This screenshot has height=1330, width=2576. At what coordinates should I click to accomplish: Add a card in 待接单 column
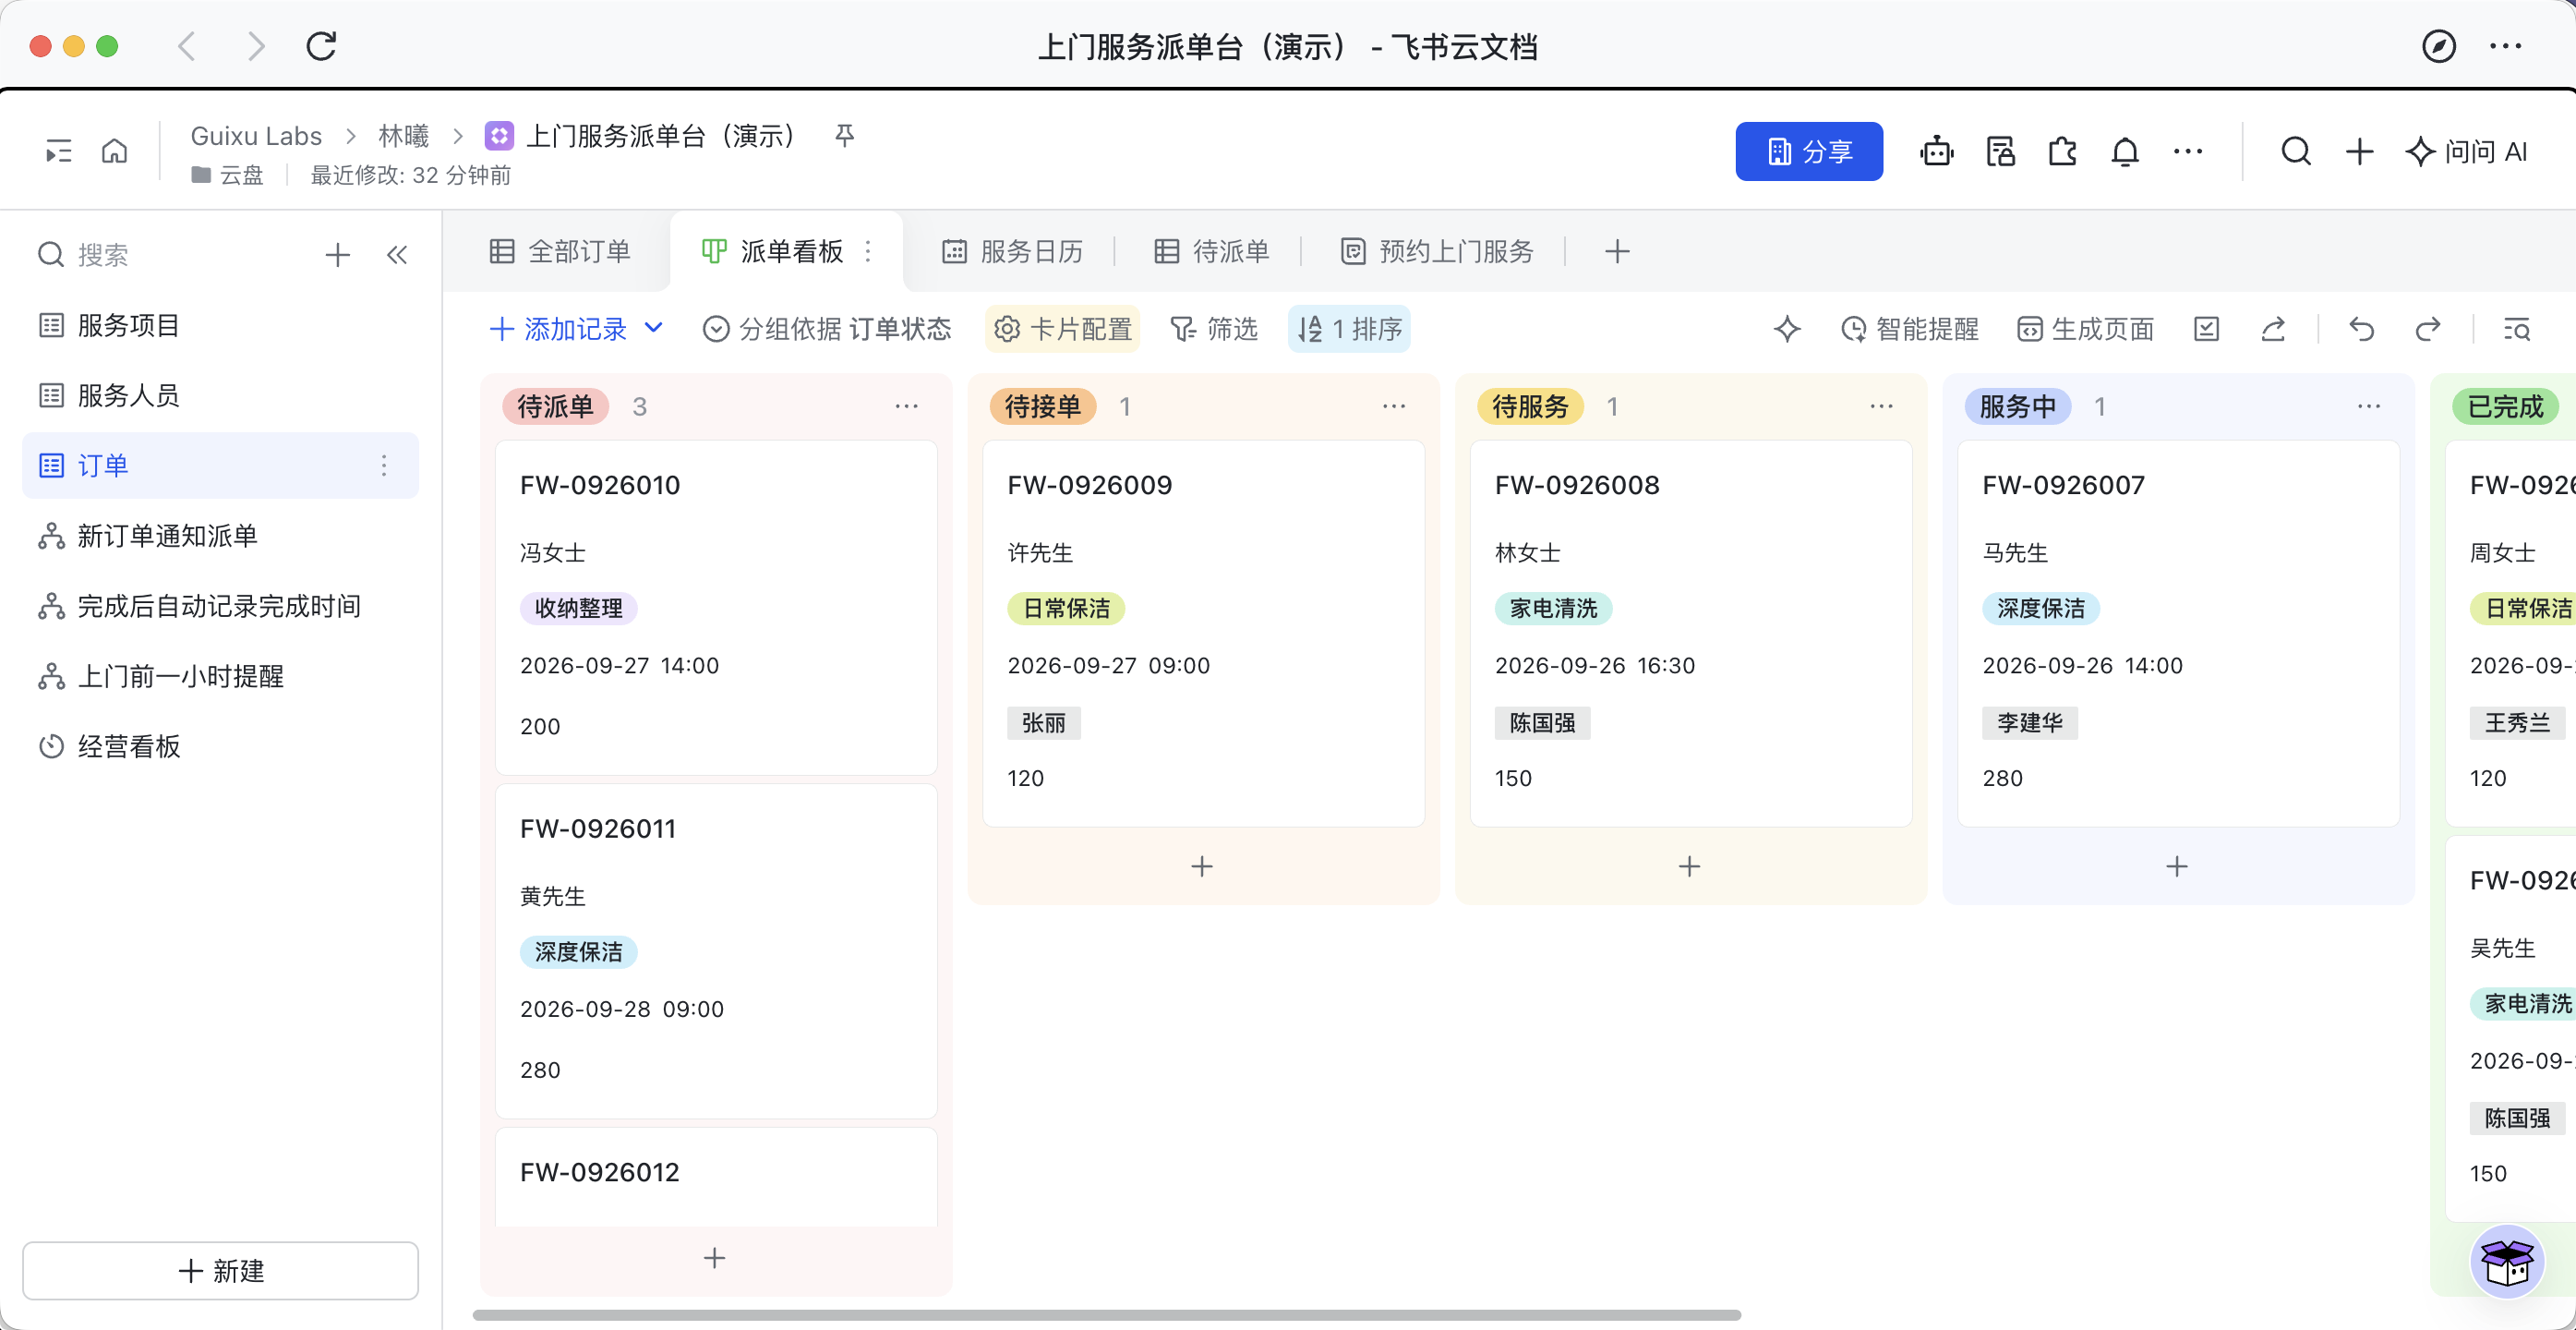pyautogui.click(x=1202, y=866)
